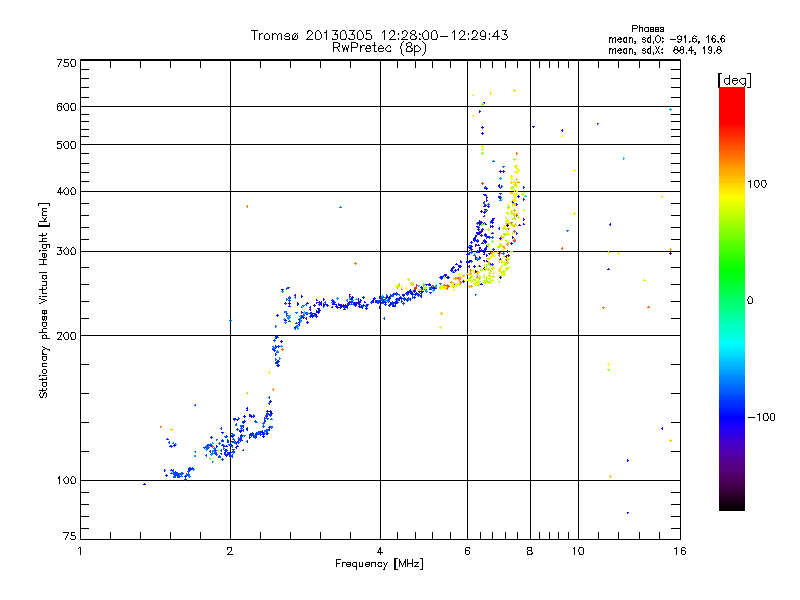Image resolution: width=800 pixels, height=600 pixels.
Task: Click the x-axis tick label "4"
Action: point(380,551)
